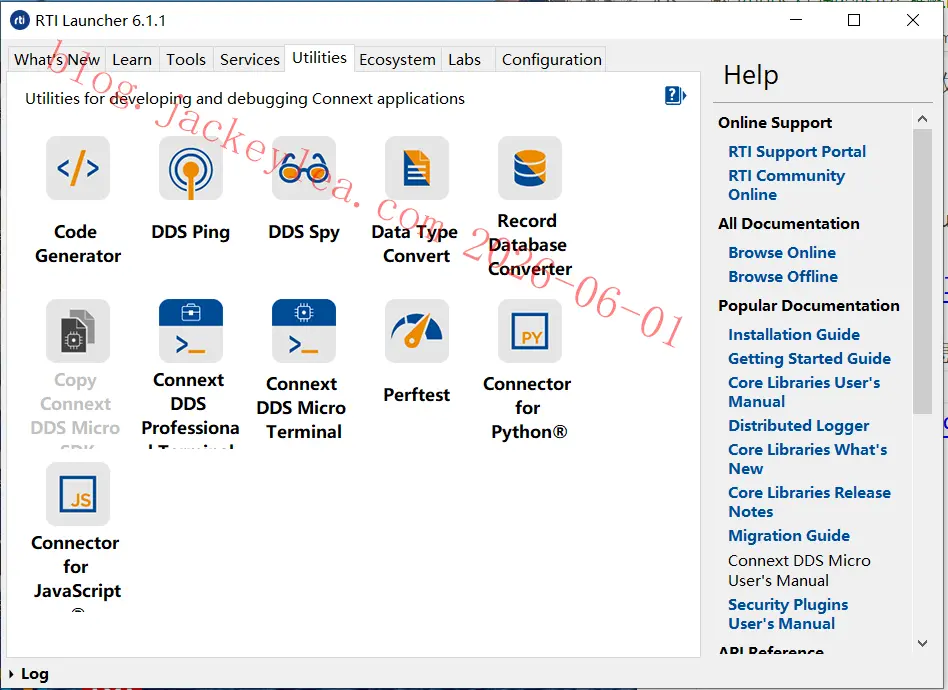Start the DDS Spy glasses icon
948x690 pixels.
tap(304, 168)
